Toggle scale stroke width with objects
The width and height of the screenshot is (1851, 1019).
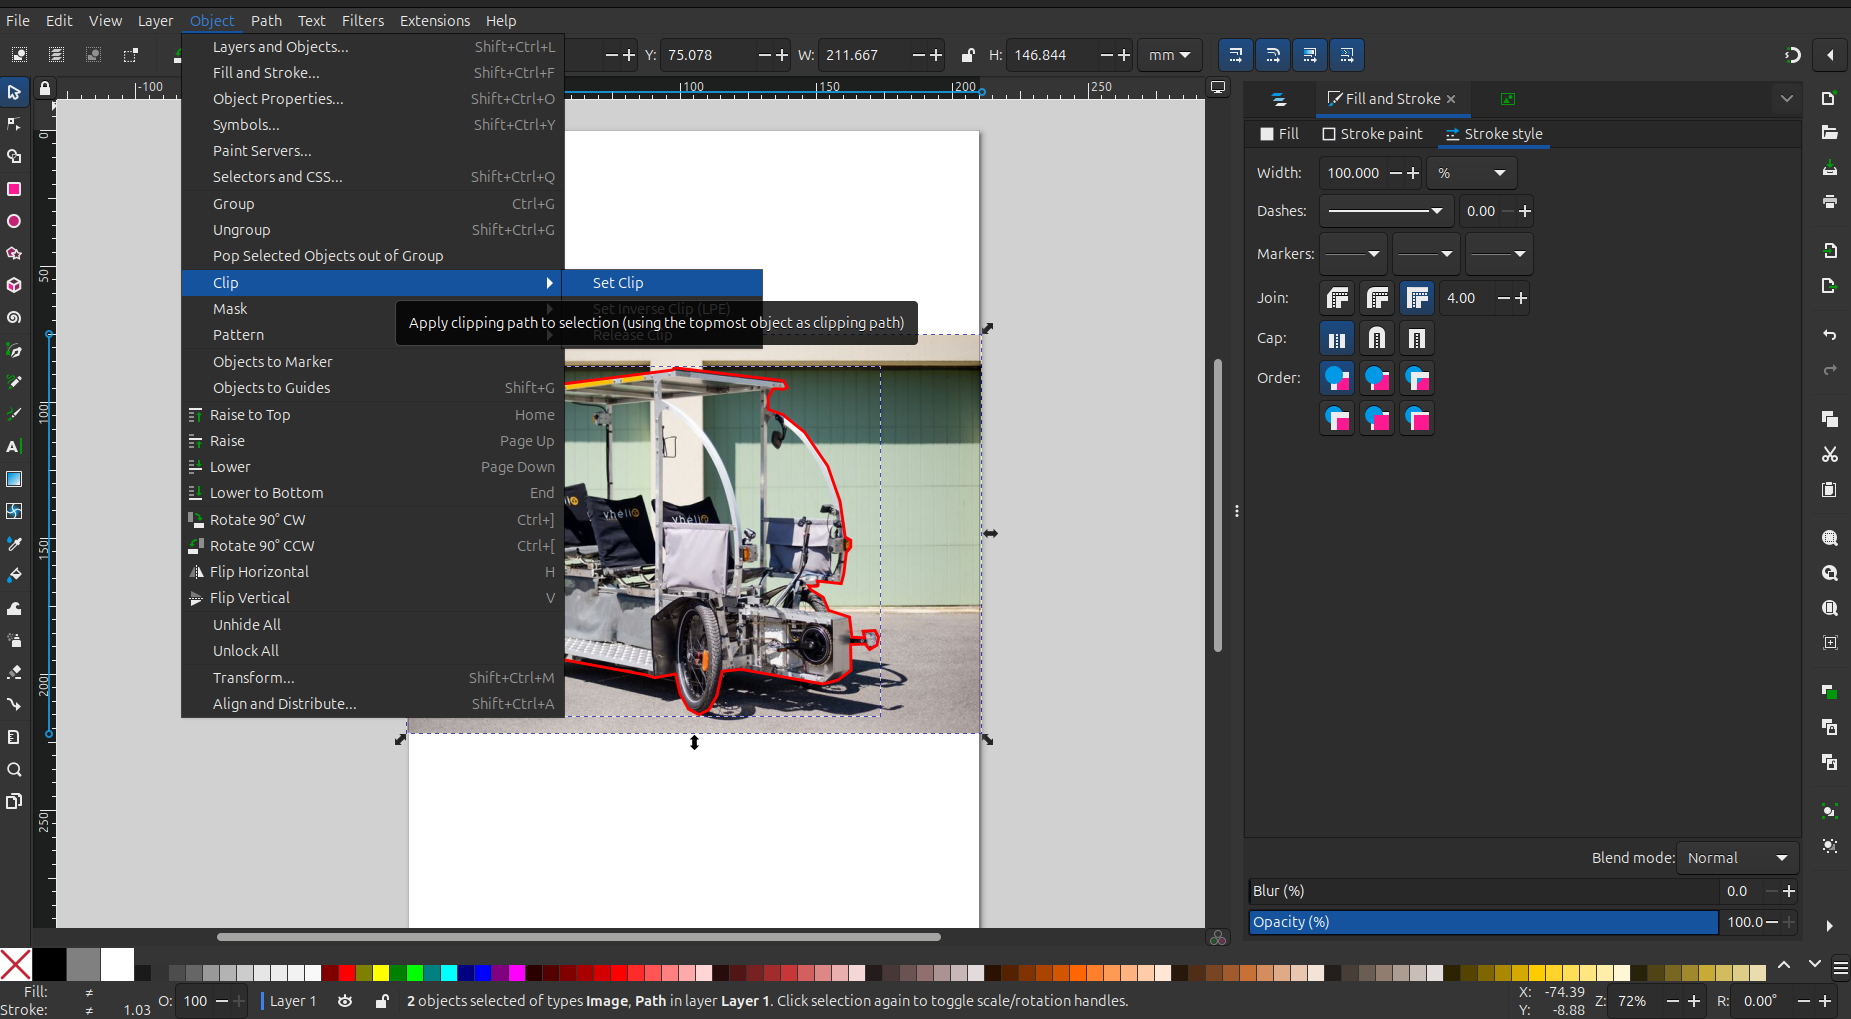(x=1236, y=55)
